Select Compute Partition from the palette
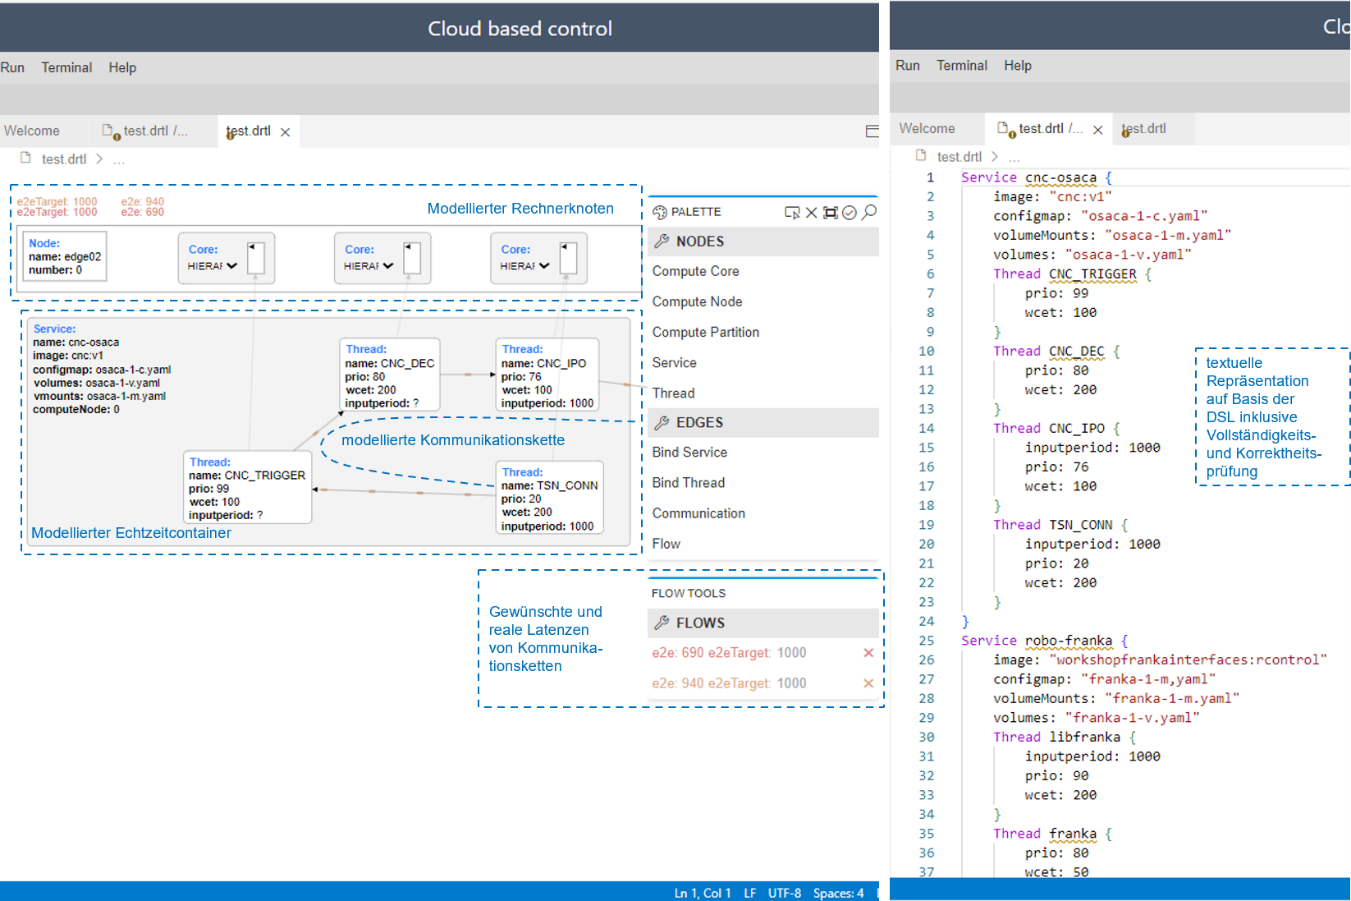The width and height of the screenshot is (1351, 901). 705,332
